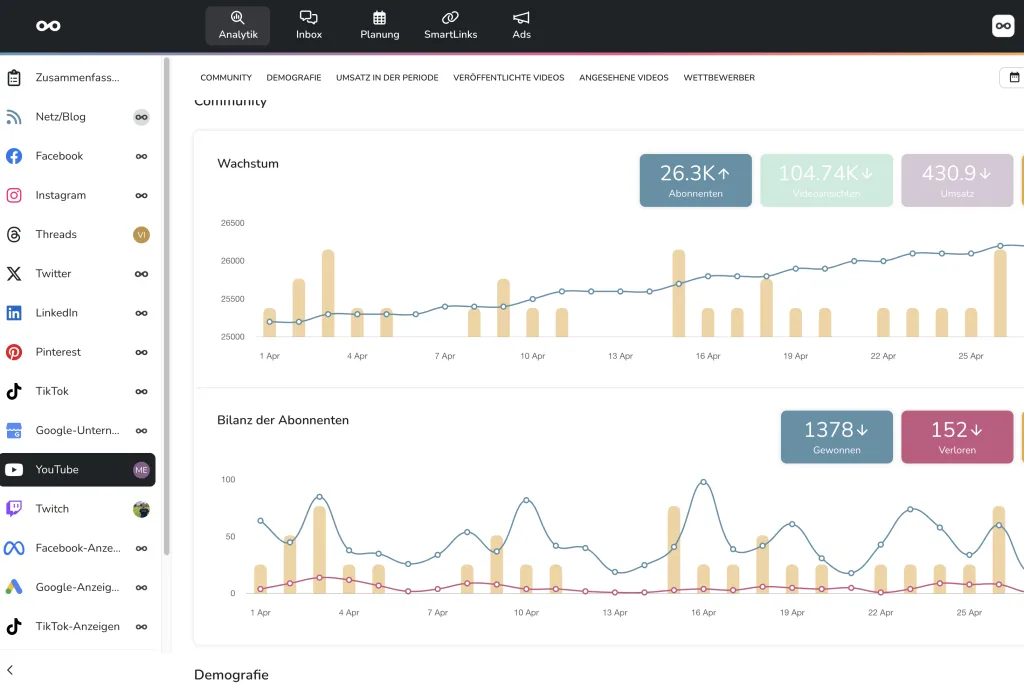Viewport: 1024px width, 684px height.
Task: Switch to the Wettbewerber tab
Action: click(719, 78)
